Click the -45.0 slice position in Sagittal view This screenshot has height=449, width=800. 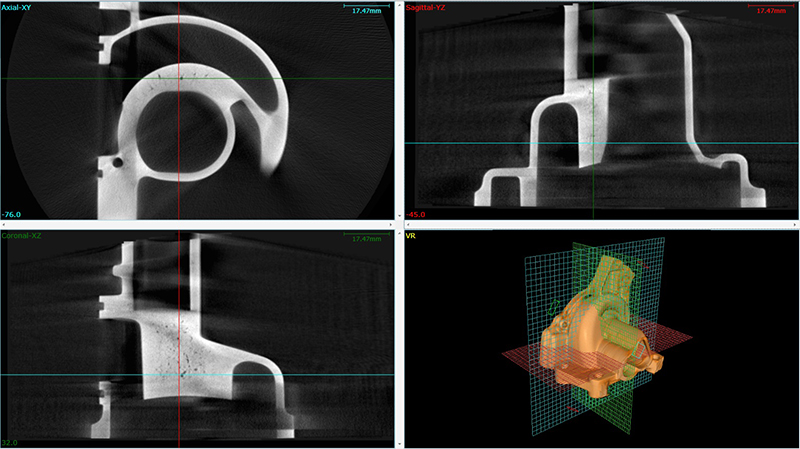415,214
